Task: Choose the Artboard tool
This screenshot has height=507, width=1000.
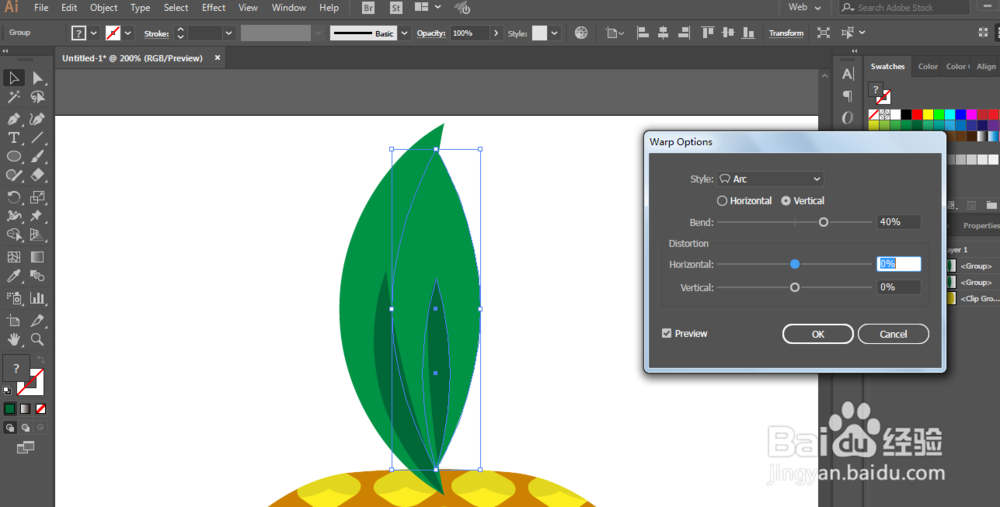Action: (13, 320)
